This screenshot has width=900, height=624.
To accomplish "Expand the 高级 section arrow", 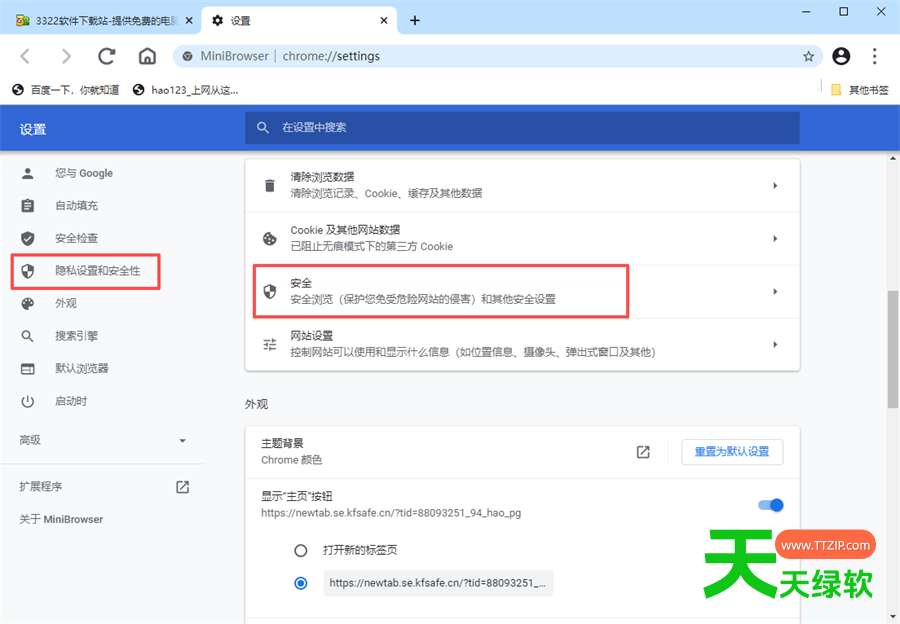I will [183, 441].
